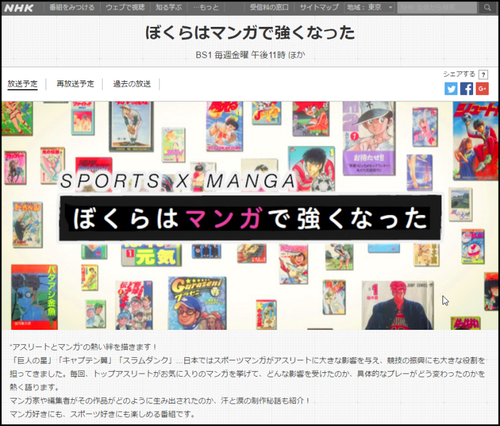Click the SPORTS X MANGA banner text
500x426 pixels.
point(178,181)
